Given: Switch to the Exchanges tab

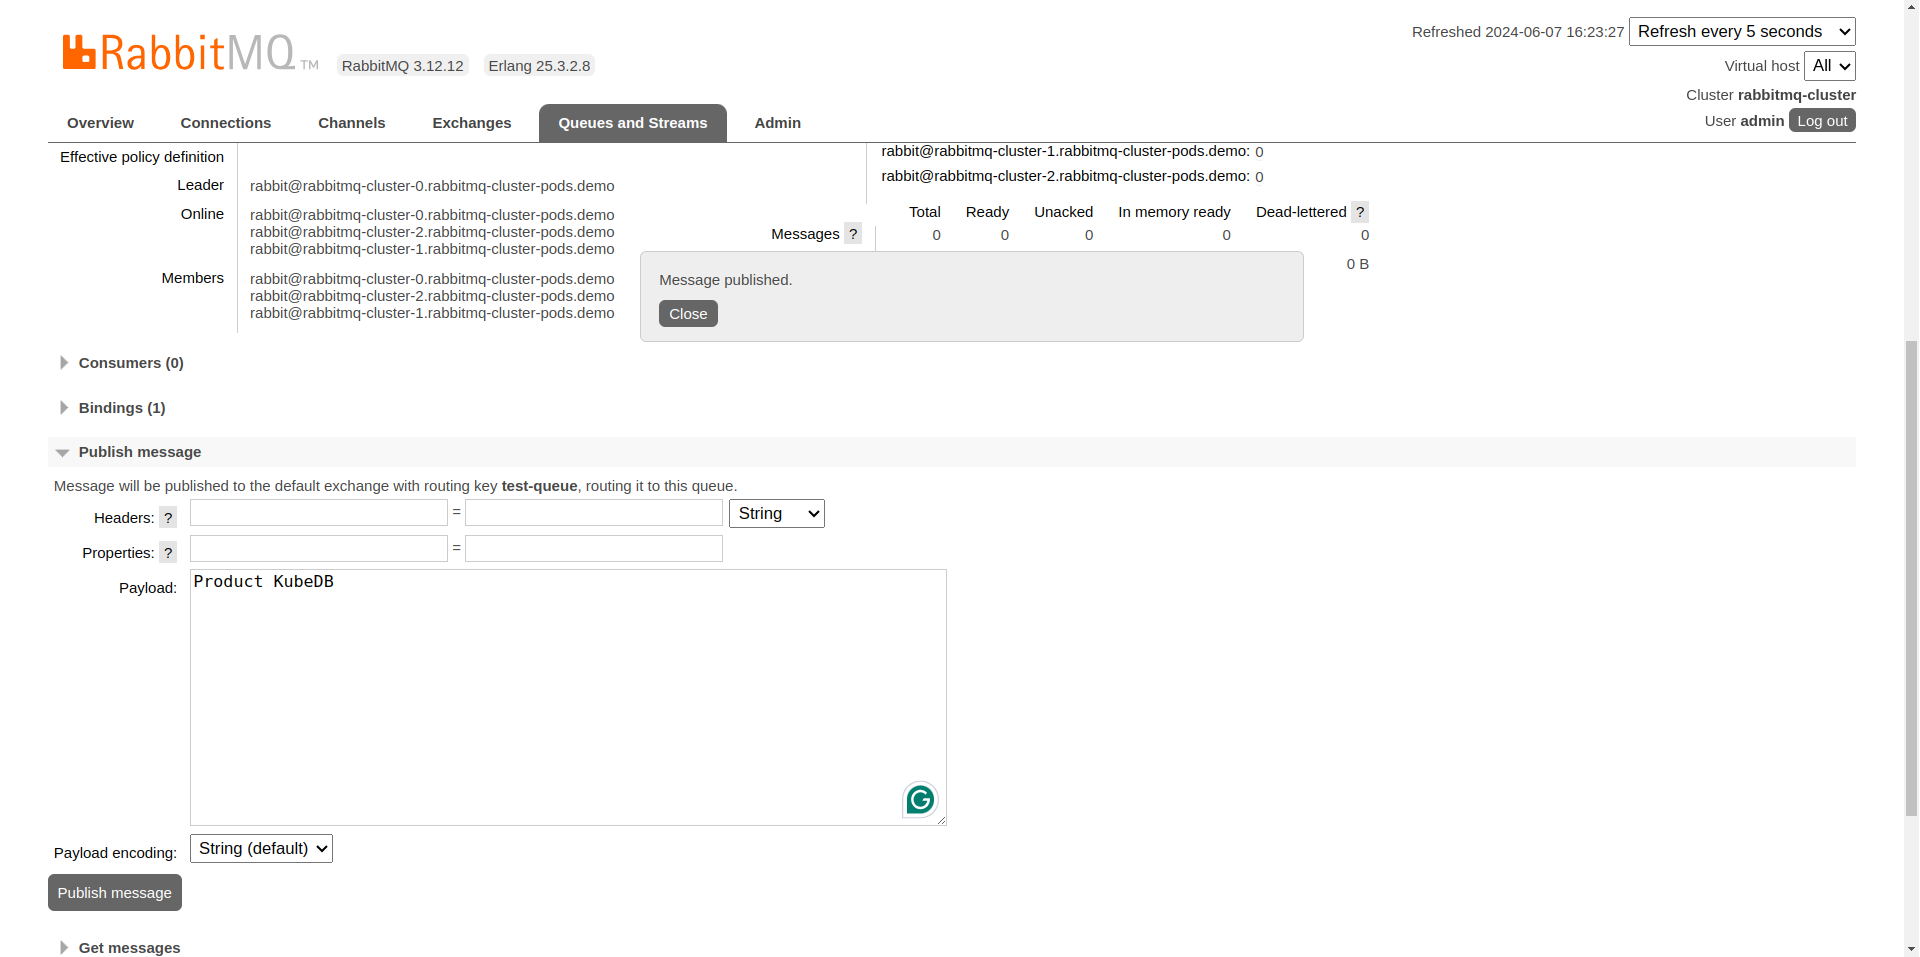Looking at the screenshot, I should (x=471, y=123).
